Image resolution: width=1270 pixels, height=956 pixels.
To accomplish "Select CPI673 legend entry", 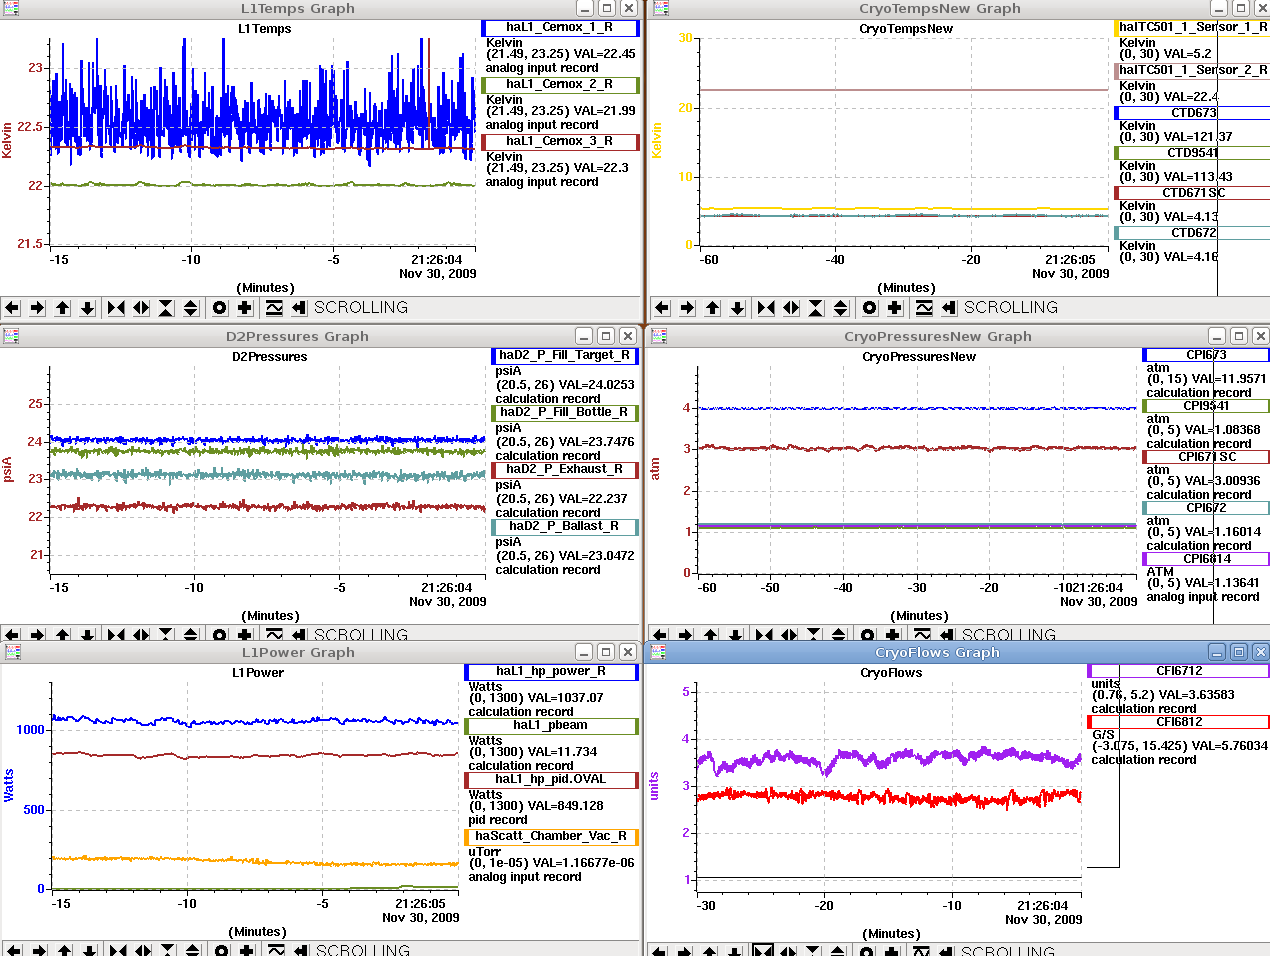I will click(x=1206, y=355).
